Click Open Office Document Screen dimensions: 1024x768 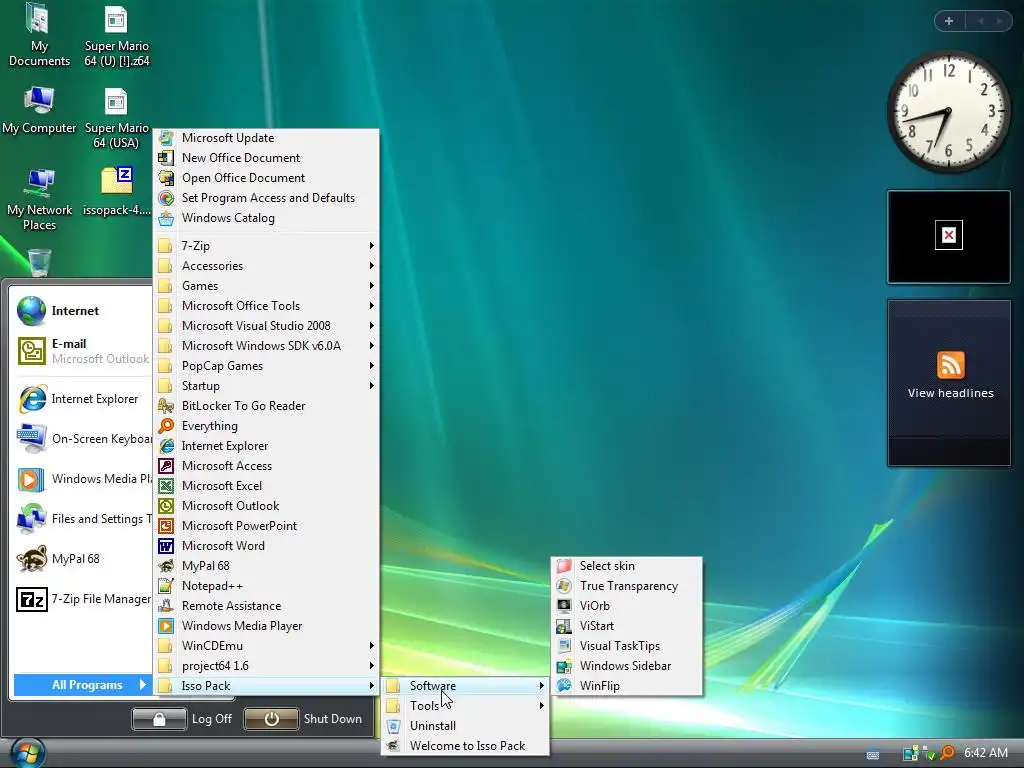tap(266, 178)
